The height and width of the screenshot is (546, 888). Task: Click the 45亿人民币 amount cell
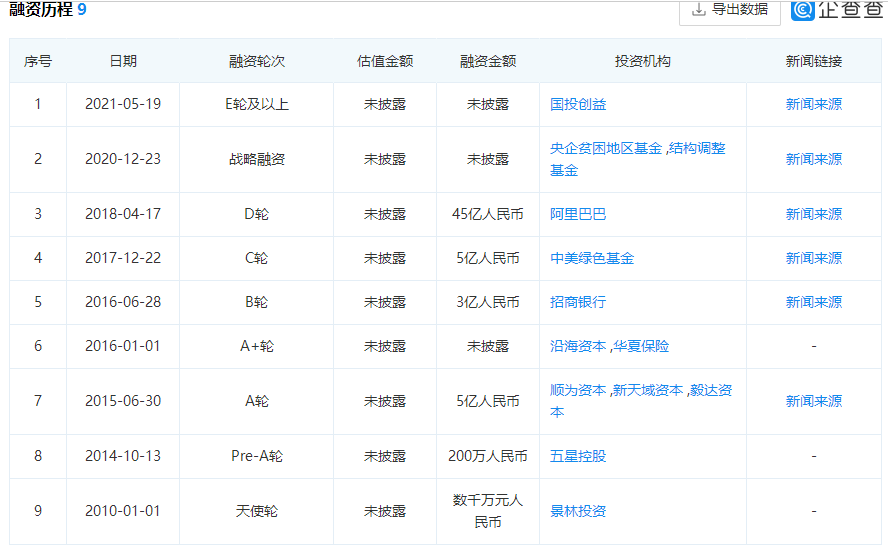[488, 214]
